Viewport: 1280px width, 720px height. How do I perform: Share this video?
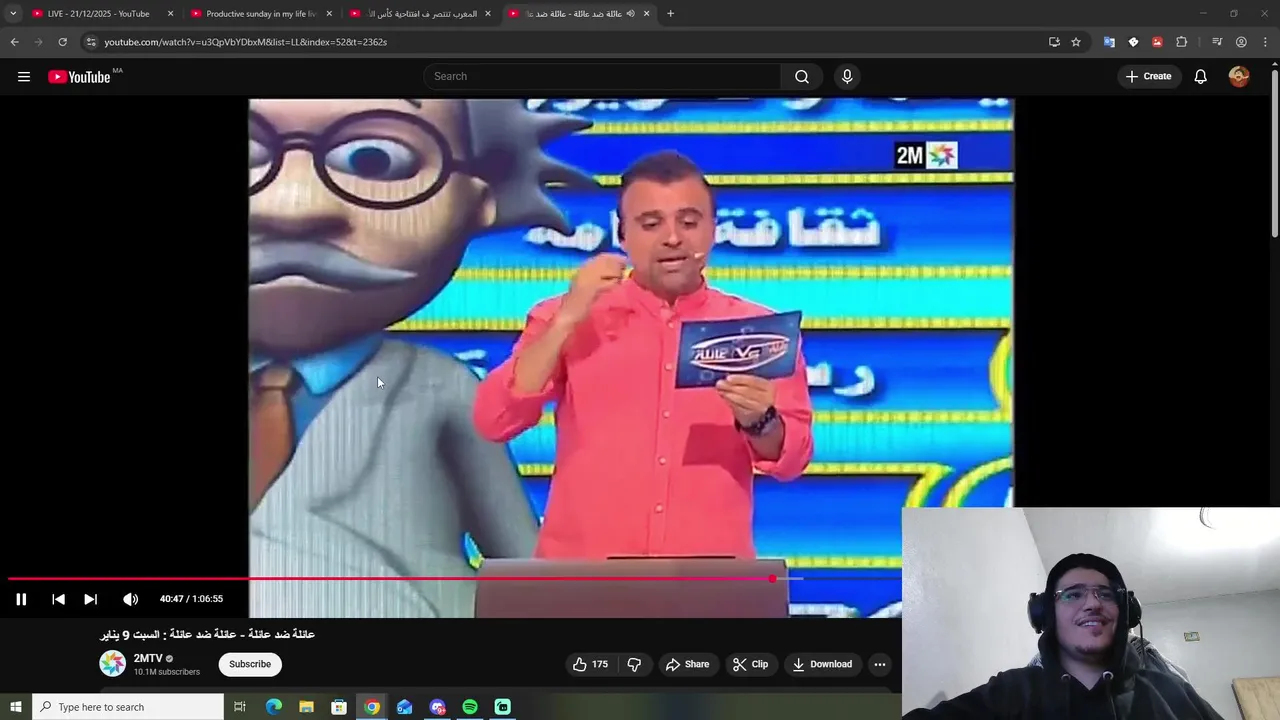687,664
